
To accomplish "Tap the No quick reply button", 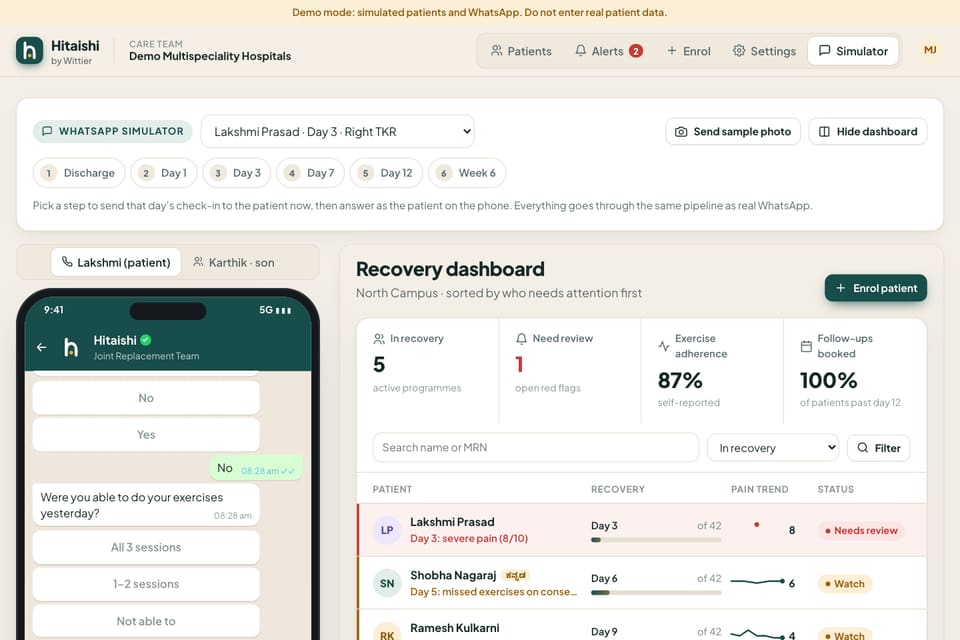I will [146, 398].
